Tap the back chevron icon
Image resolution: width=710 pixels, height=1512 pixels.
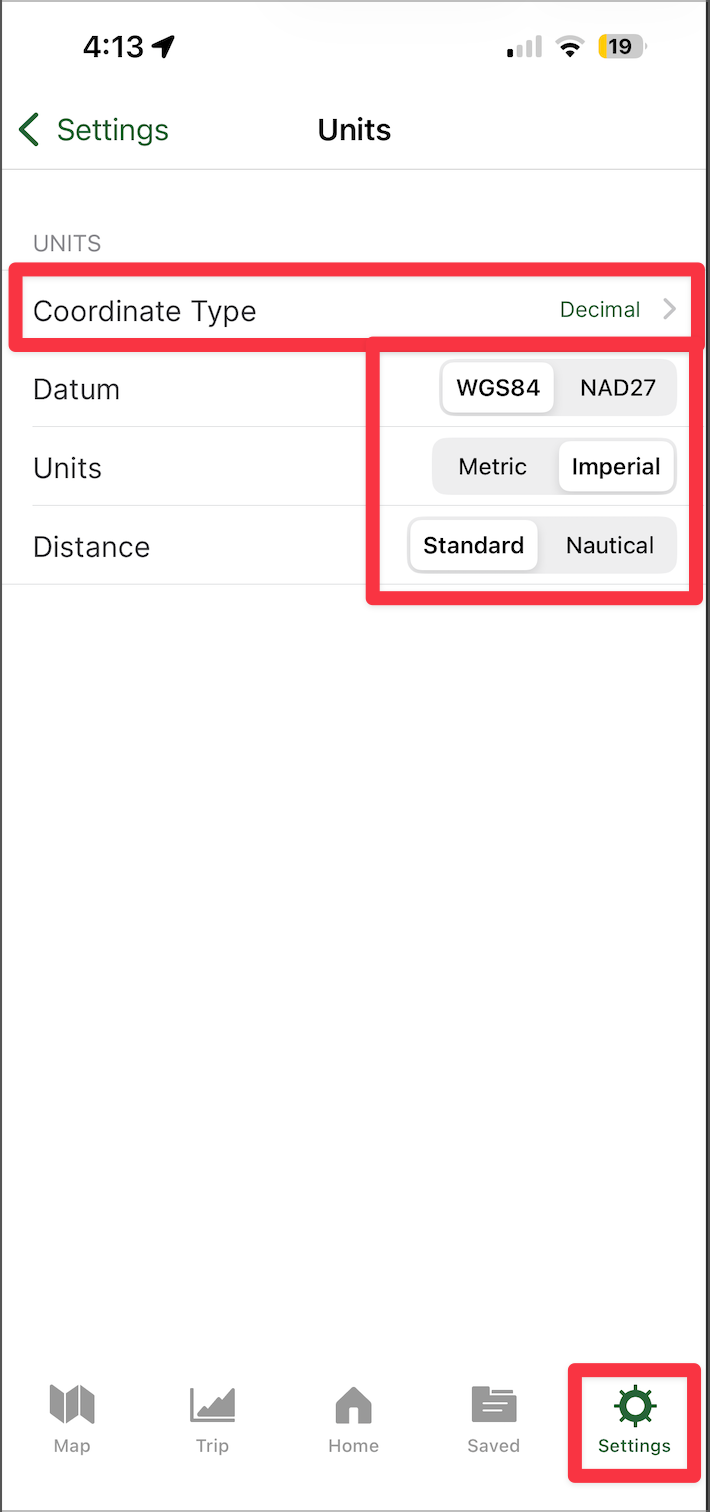[x=29, y=130]
